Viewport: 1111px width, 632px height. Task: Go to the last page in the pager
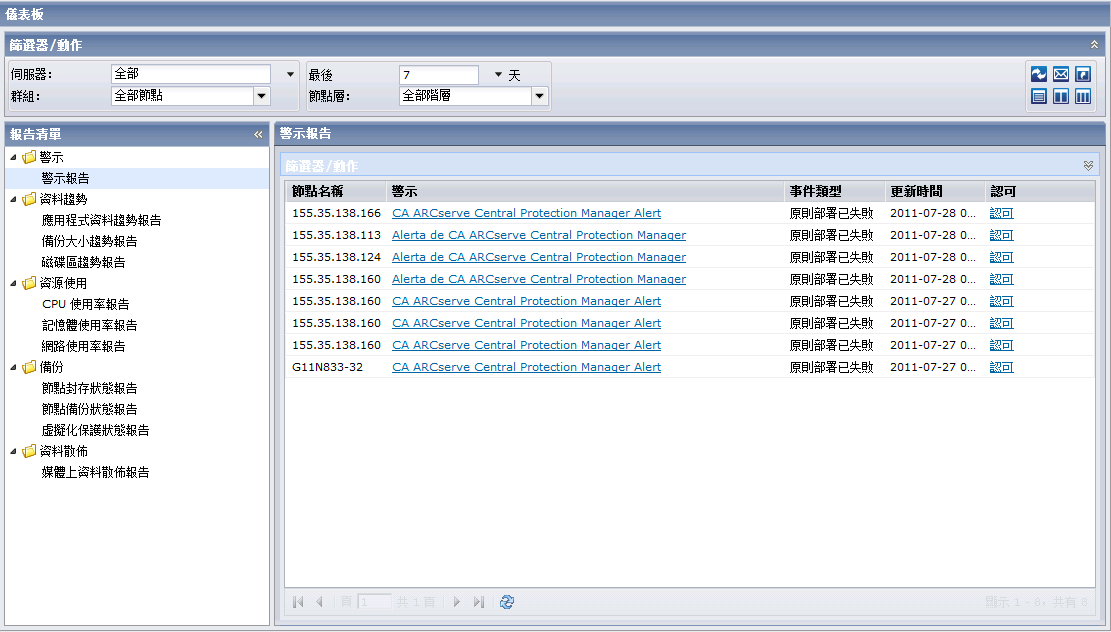pos(479,602)
